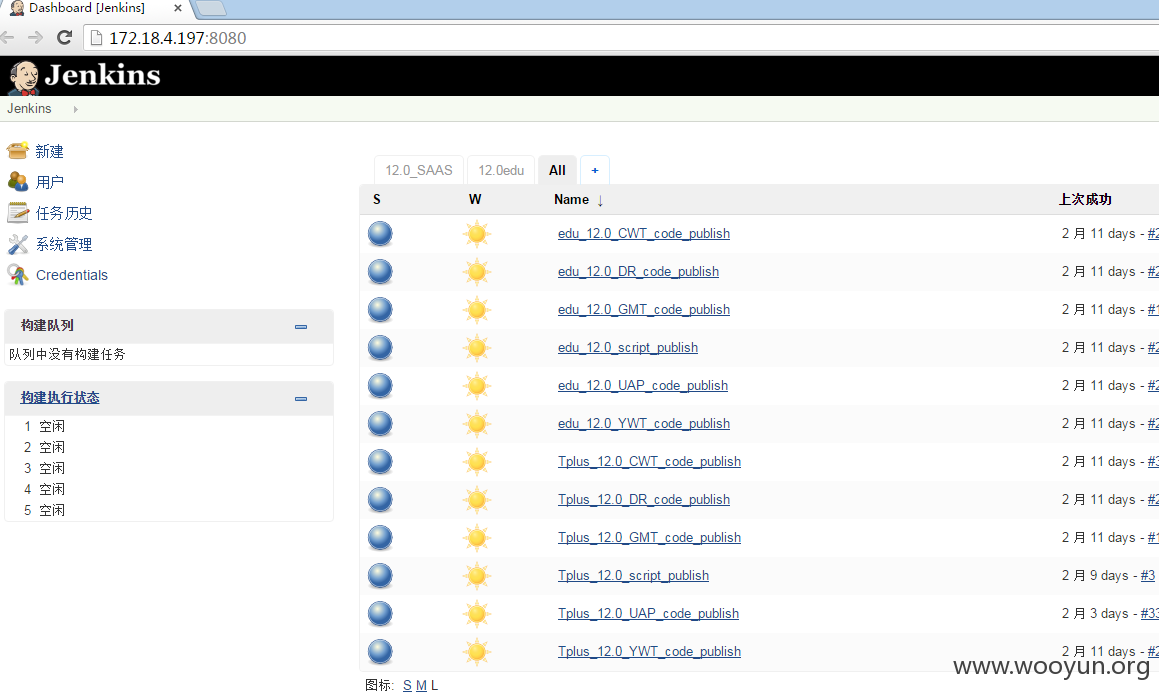Screen dimensions: 1159x695
Task: Click sunny weather icon for edu_12.0_DR_code_publish
Action: (477, 271)
